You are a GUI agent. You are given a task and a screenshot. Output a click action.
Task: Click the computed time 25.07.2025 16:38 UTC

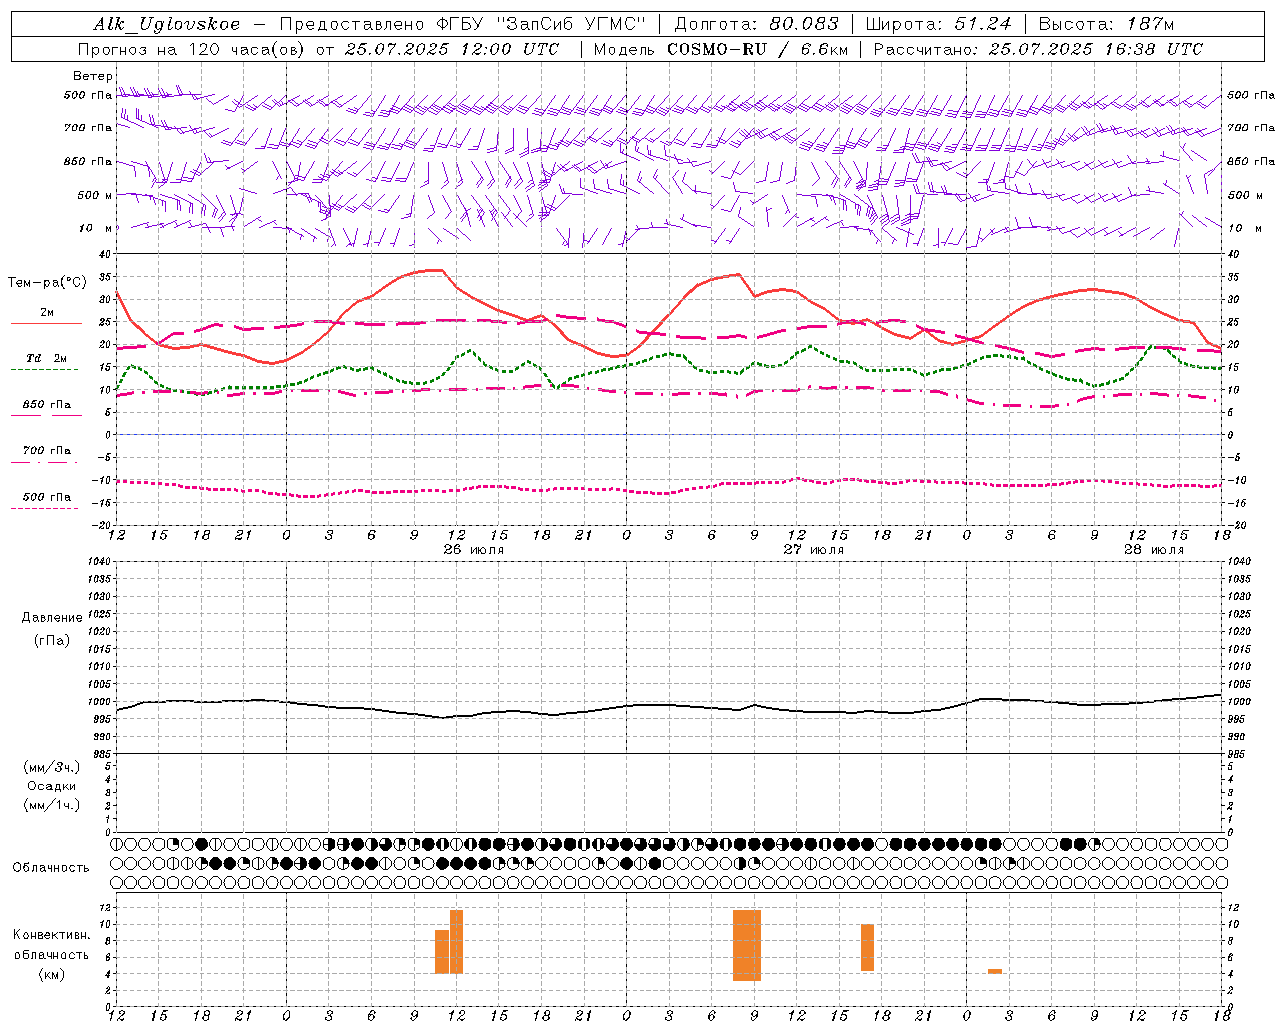pyautogui.click(x=1096, y=49)
